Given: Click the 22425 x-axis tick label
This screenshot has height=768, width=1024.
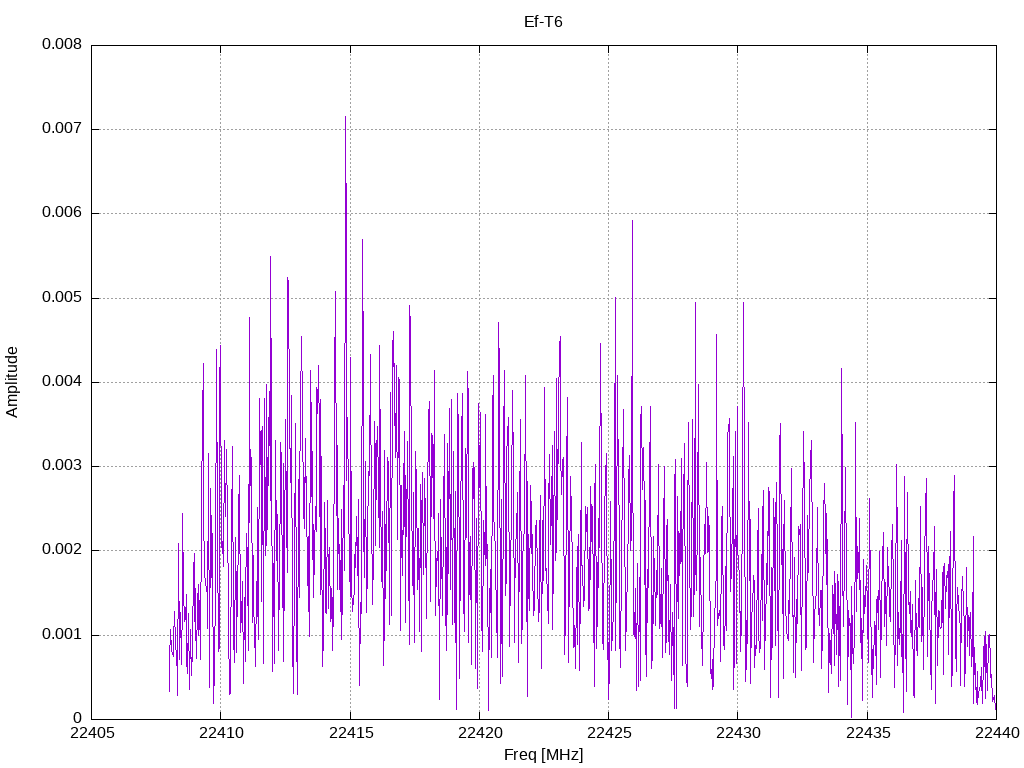Looking at the screenshot, I should click(609, 733).
